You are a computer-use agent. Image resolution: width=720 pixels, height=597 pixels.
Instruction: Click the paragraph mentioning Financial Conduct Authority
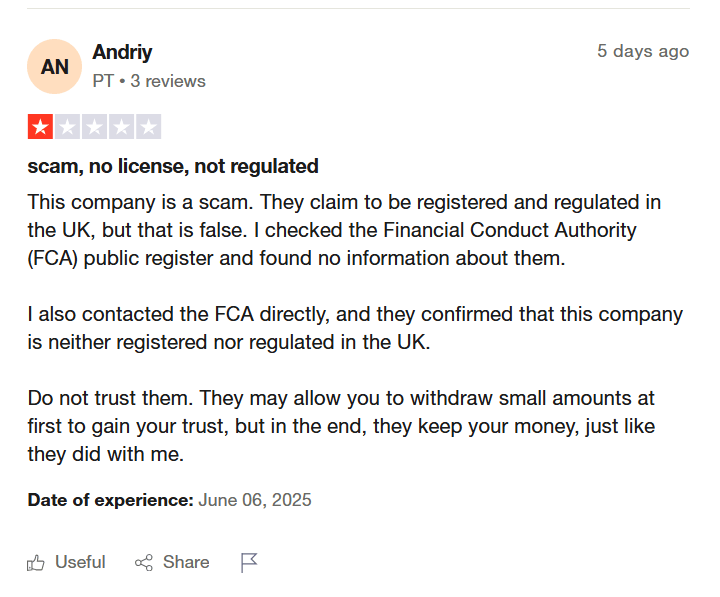click(x=344, y=230)
